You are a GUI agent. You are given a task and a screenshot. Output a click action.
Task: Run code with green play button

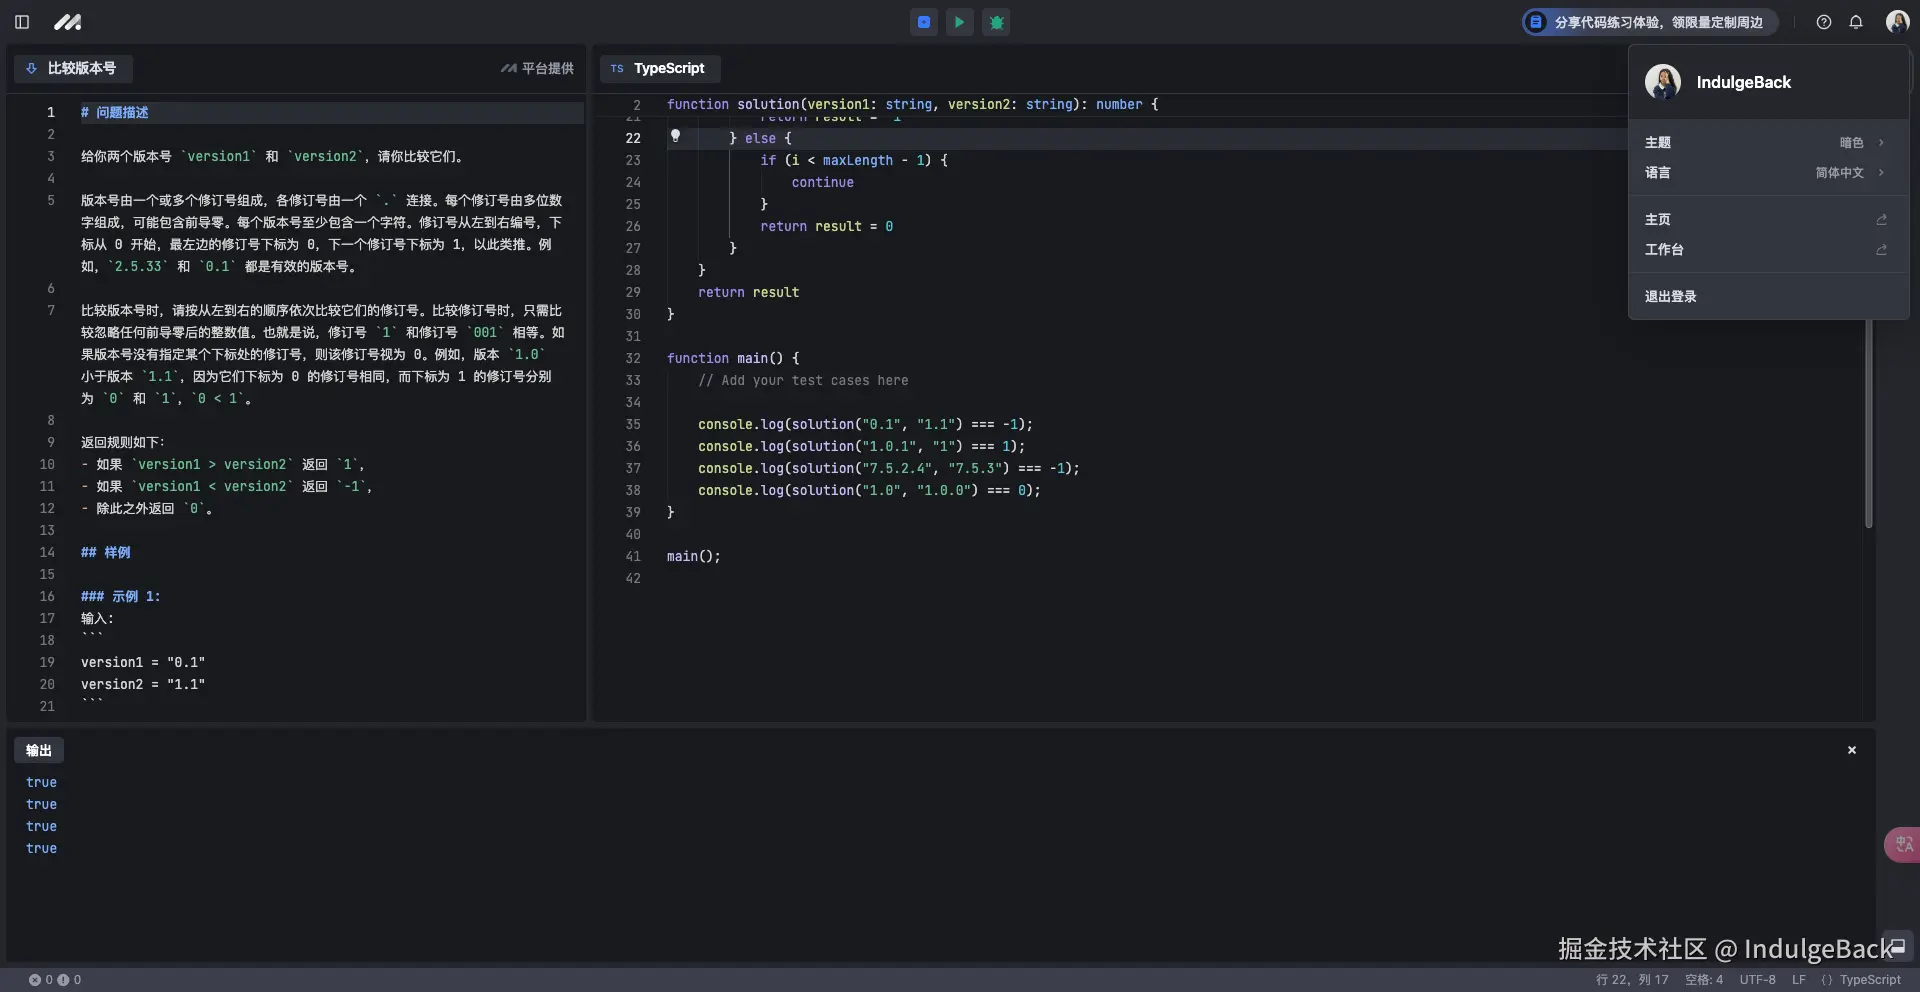pyautogui.click(x=959, y=22)
